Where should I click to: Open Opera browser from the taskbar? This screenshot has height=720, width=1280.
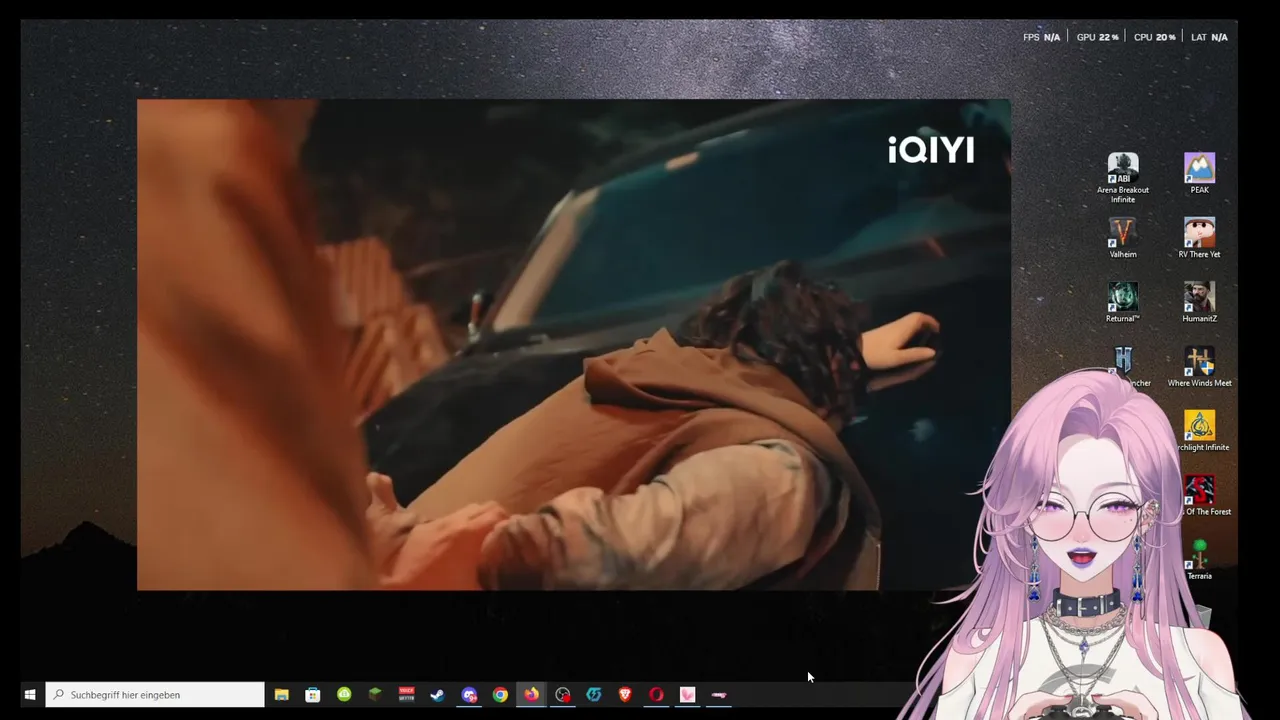coord(656,695)
